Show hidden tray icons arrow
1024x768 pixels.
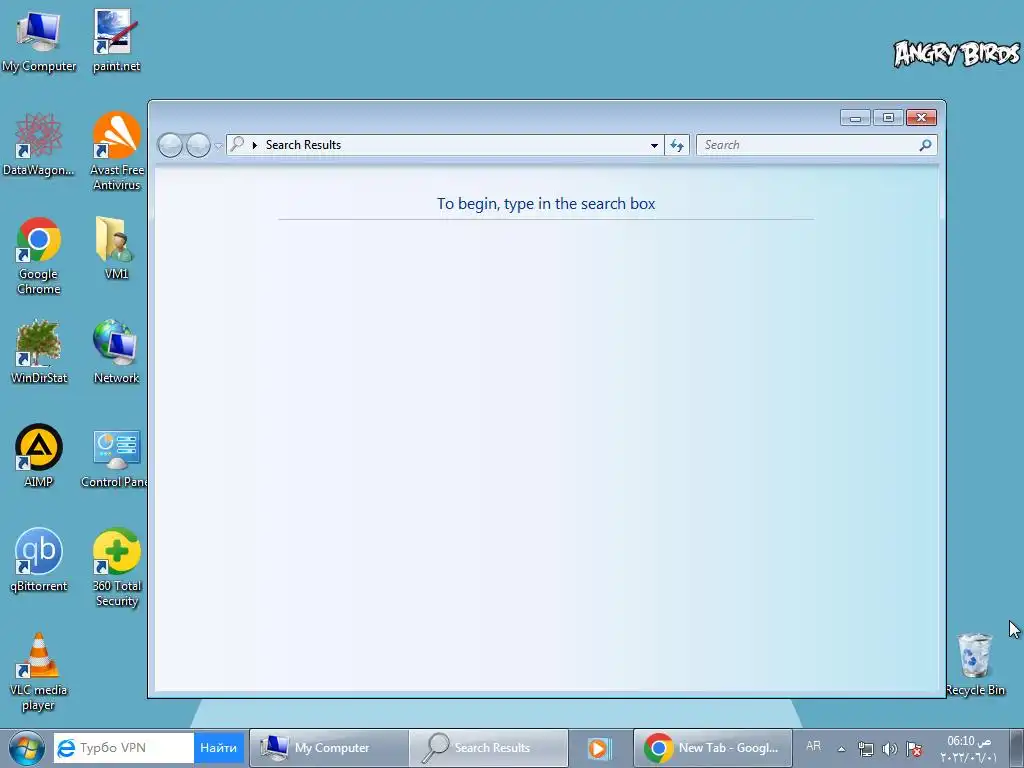tap(842, 749)
